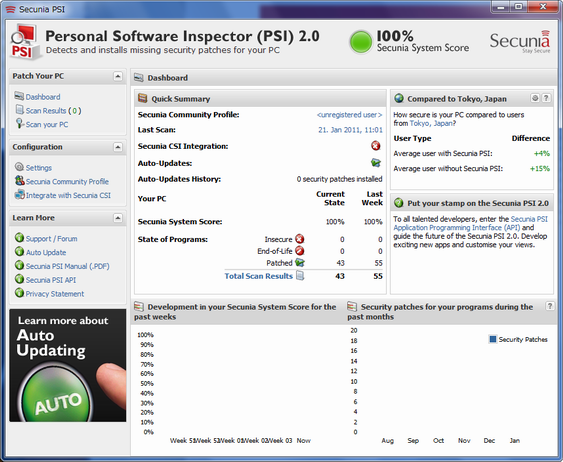Viewport: 563px width, 462px height.
Task: Click the Patched programs green icon
Action: pyautogui.click(x=299, y=262)
